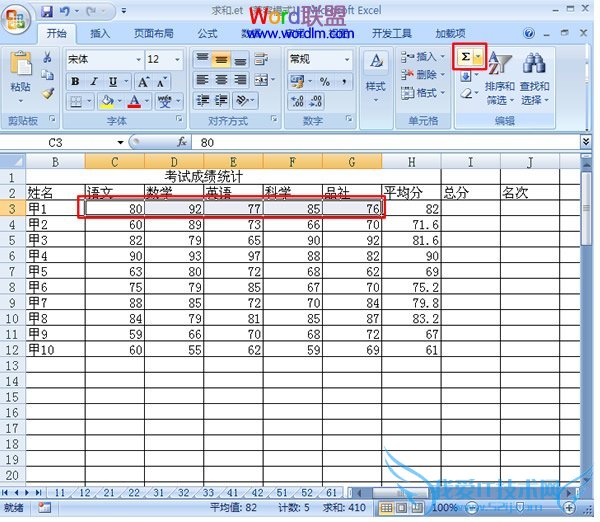The image size is (600, 522).
Task: Decrease font size with small A
Action: [162, 82]
